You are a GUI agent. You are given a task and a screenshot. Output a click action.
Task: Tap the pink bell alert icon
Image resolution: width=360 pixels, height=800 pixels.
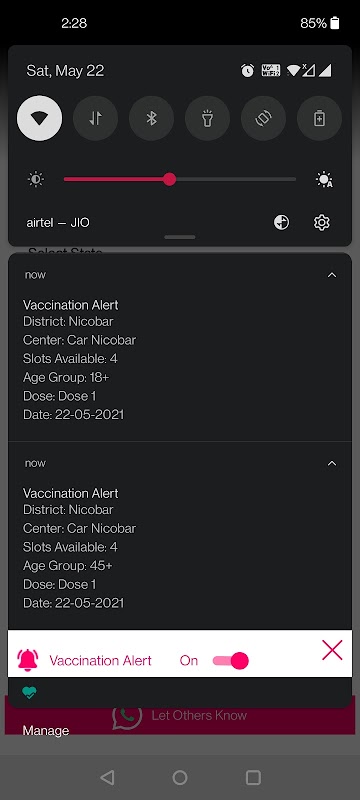[x=28, y=660]
